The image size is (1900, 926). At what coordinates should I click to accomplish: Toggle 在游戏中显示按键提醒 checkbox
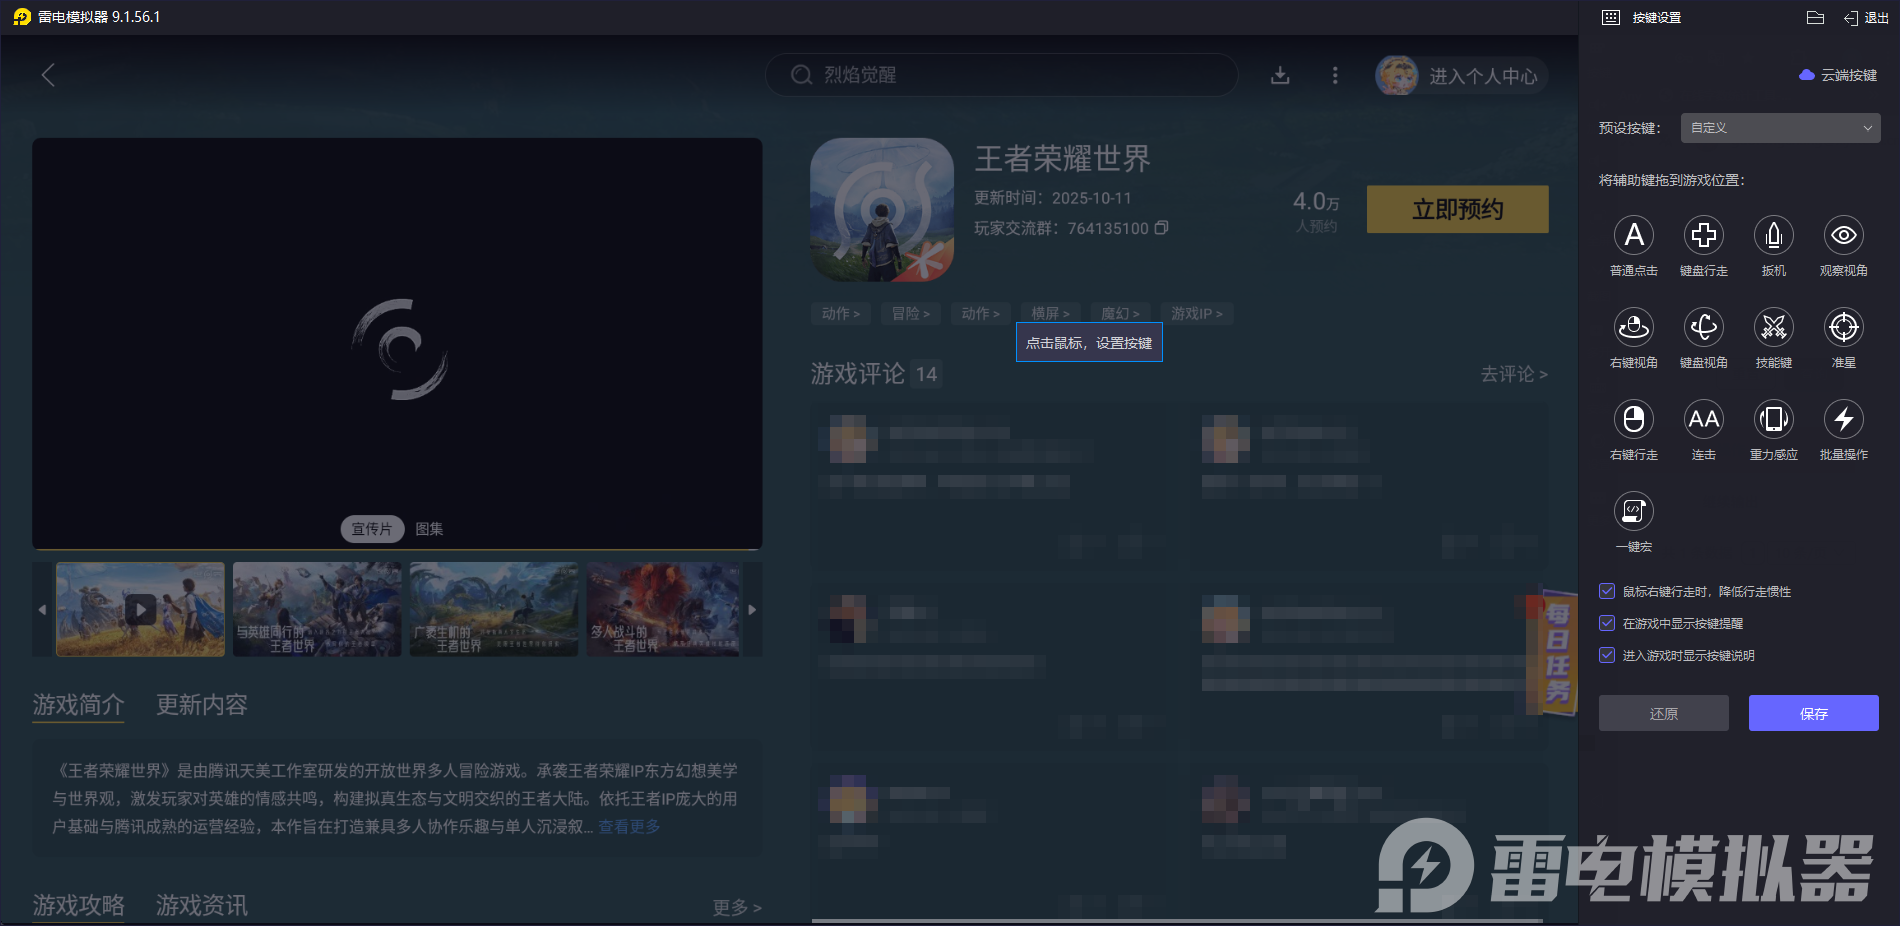coord(1607,623)
